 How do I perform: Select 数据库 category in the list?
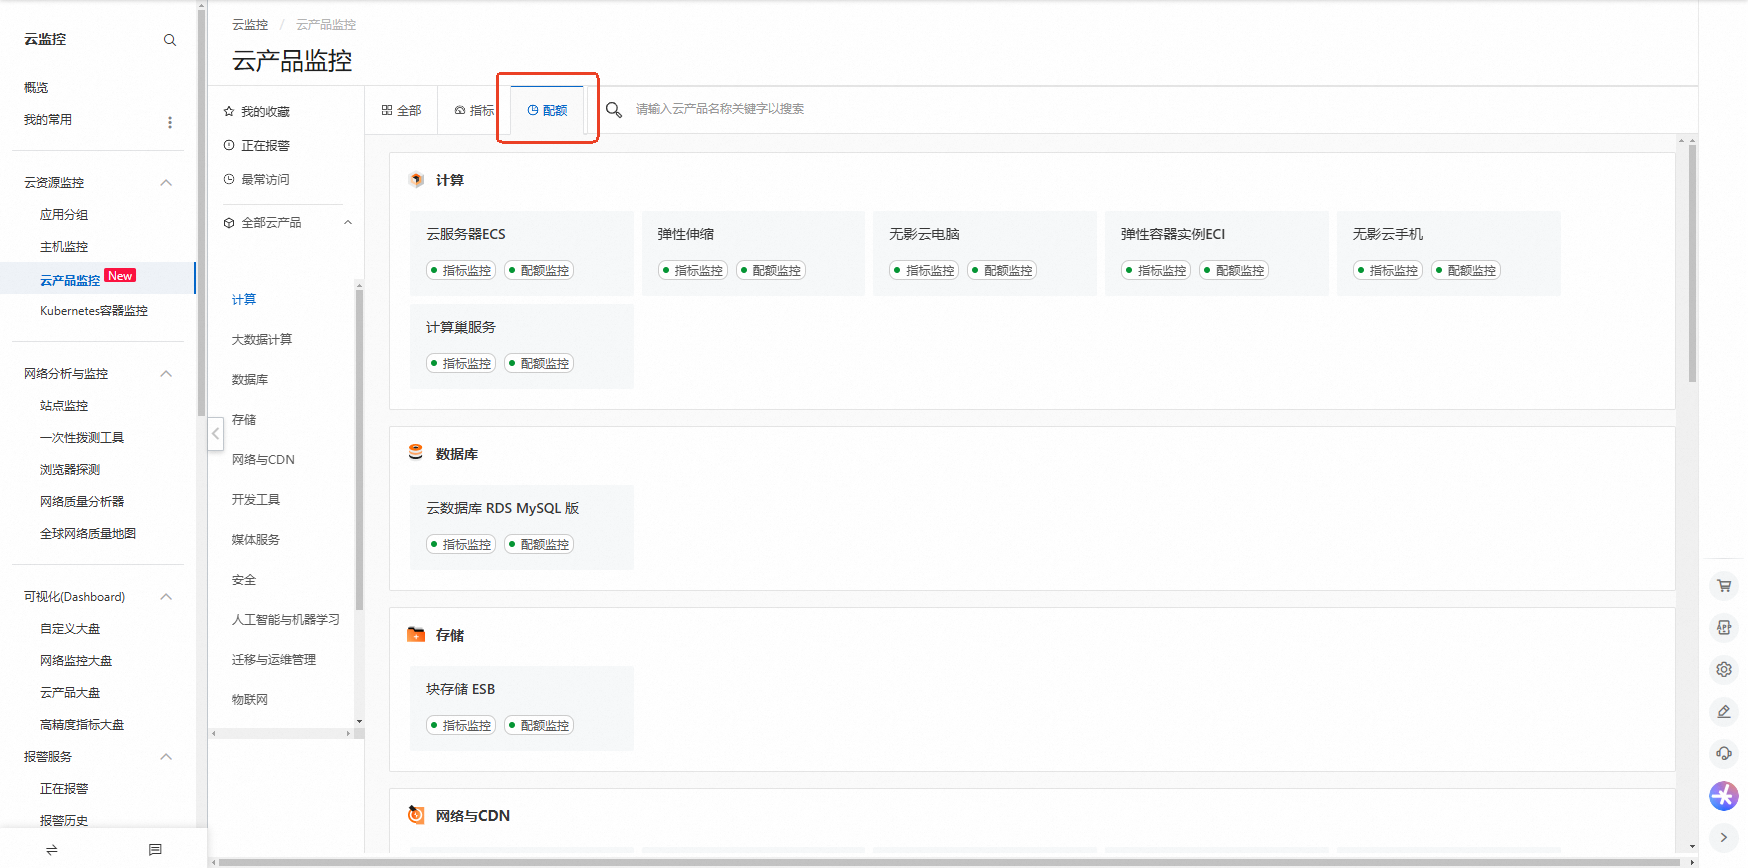click(x=250, y=380)
